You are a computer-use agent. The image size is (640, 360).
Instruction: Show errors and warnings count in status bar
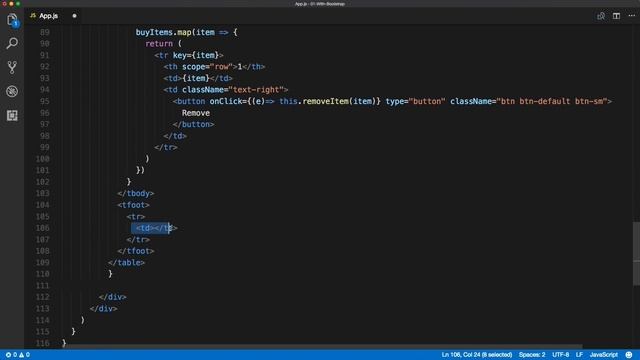pos(18,355)
